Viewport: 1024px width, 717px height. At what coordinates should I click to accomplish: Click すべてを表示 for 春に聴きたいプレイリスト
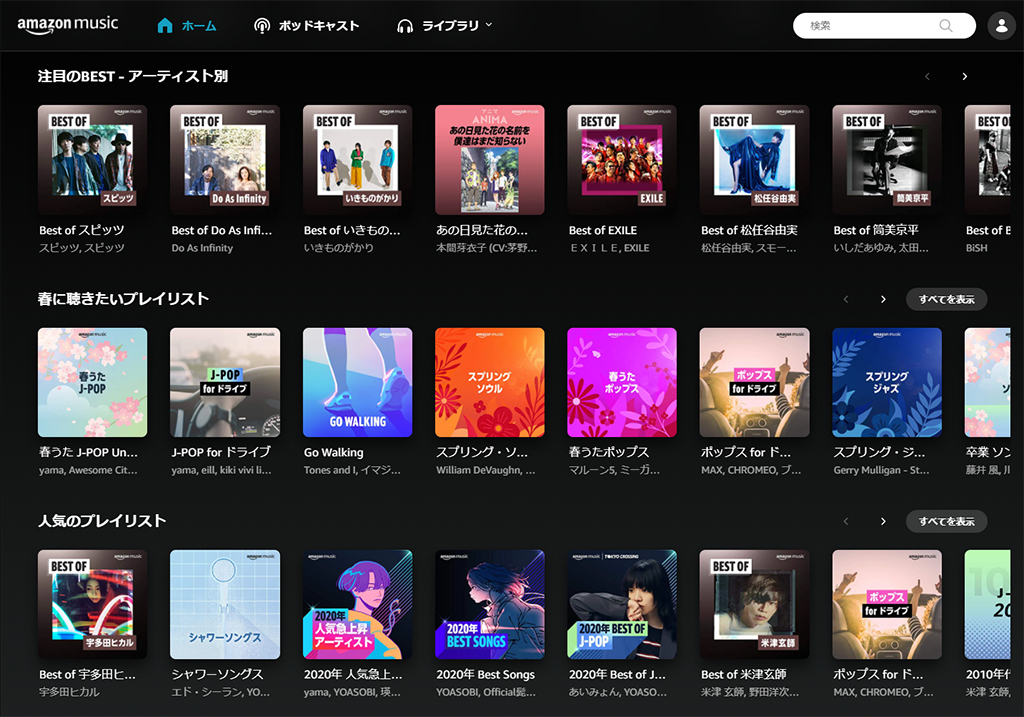click(x=946, y=299)
